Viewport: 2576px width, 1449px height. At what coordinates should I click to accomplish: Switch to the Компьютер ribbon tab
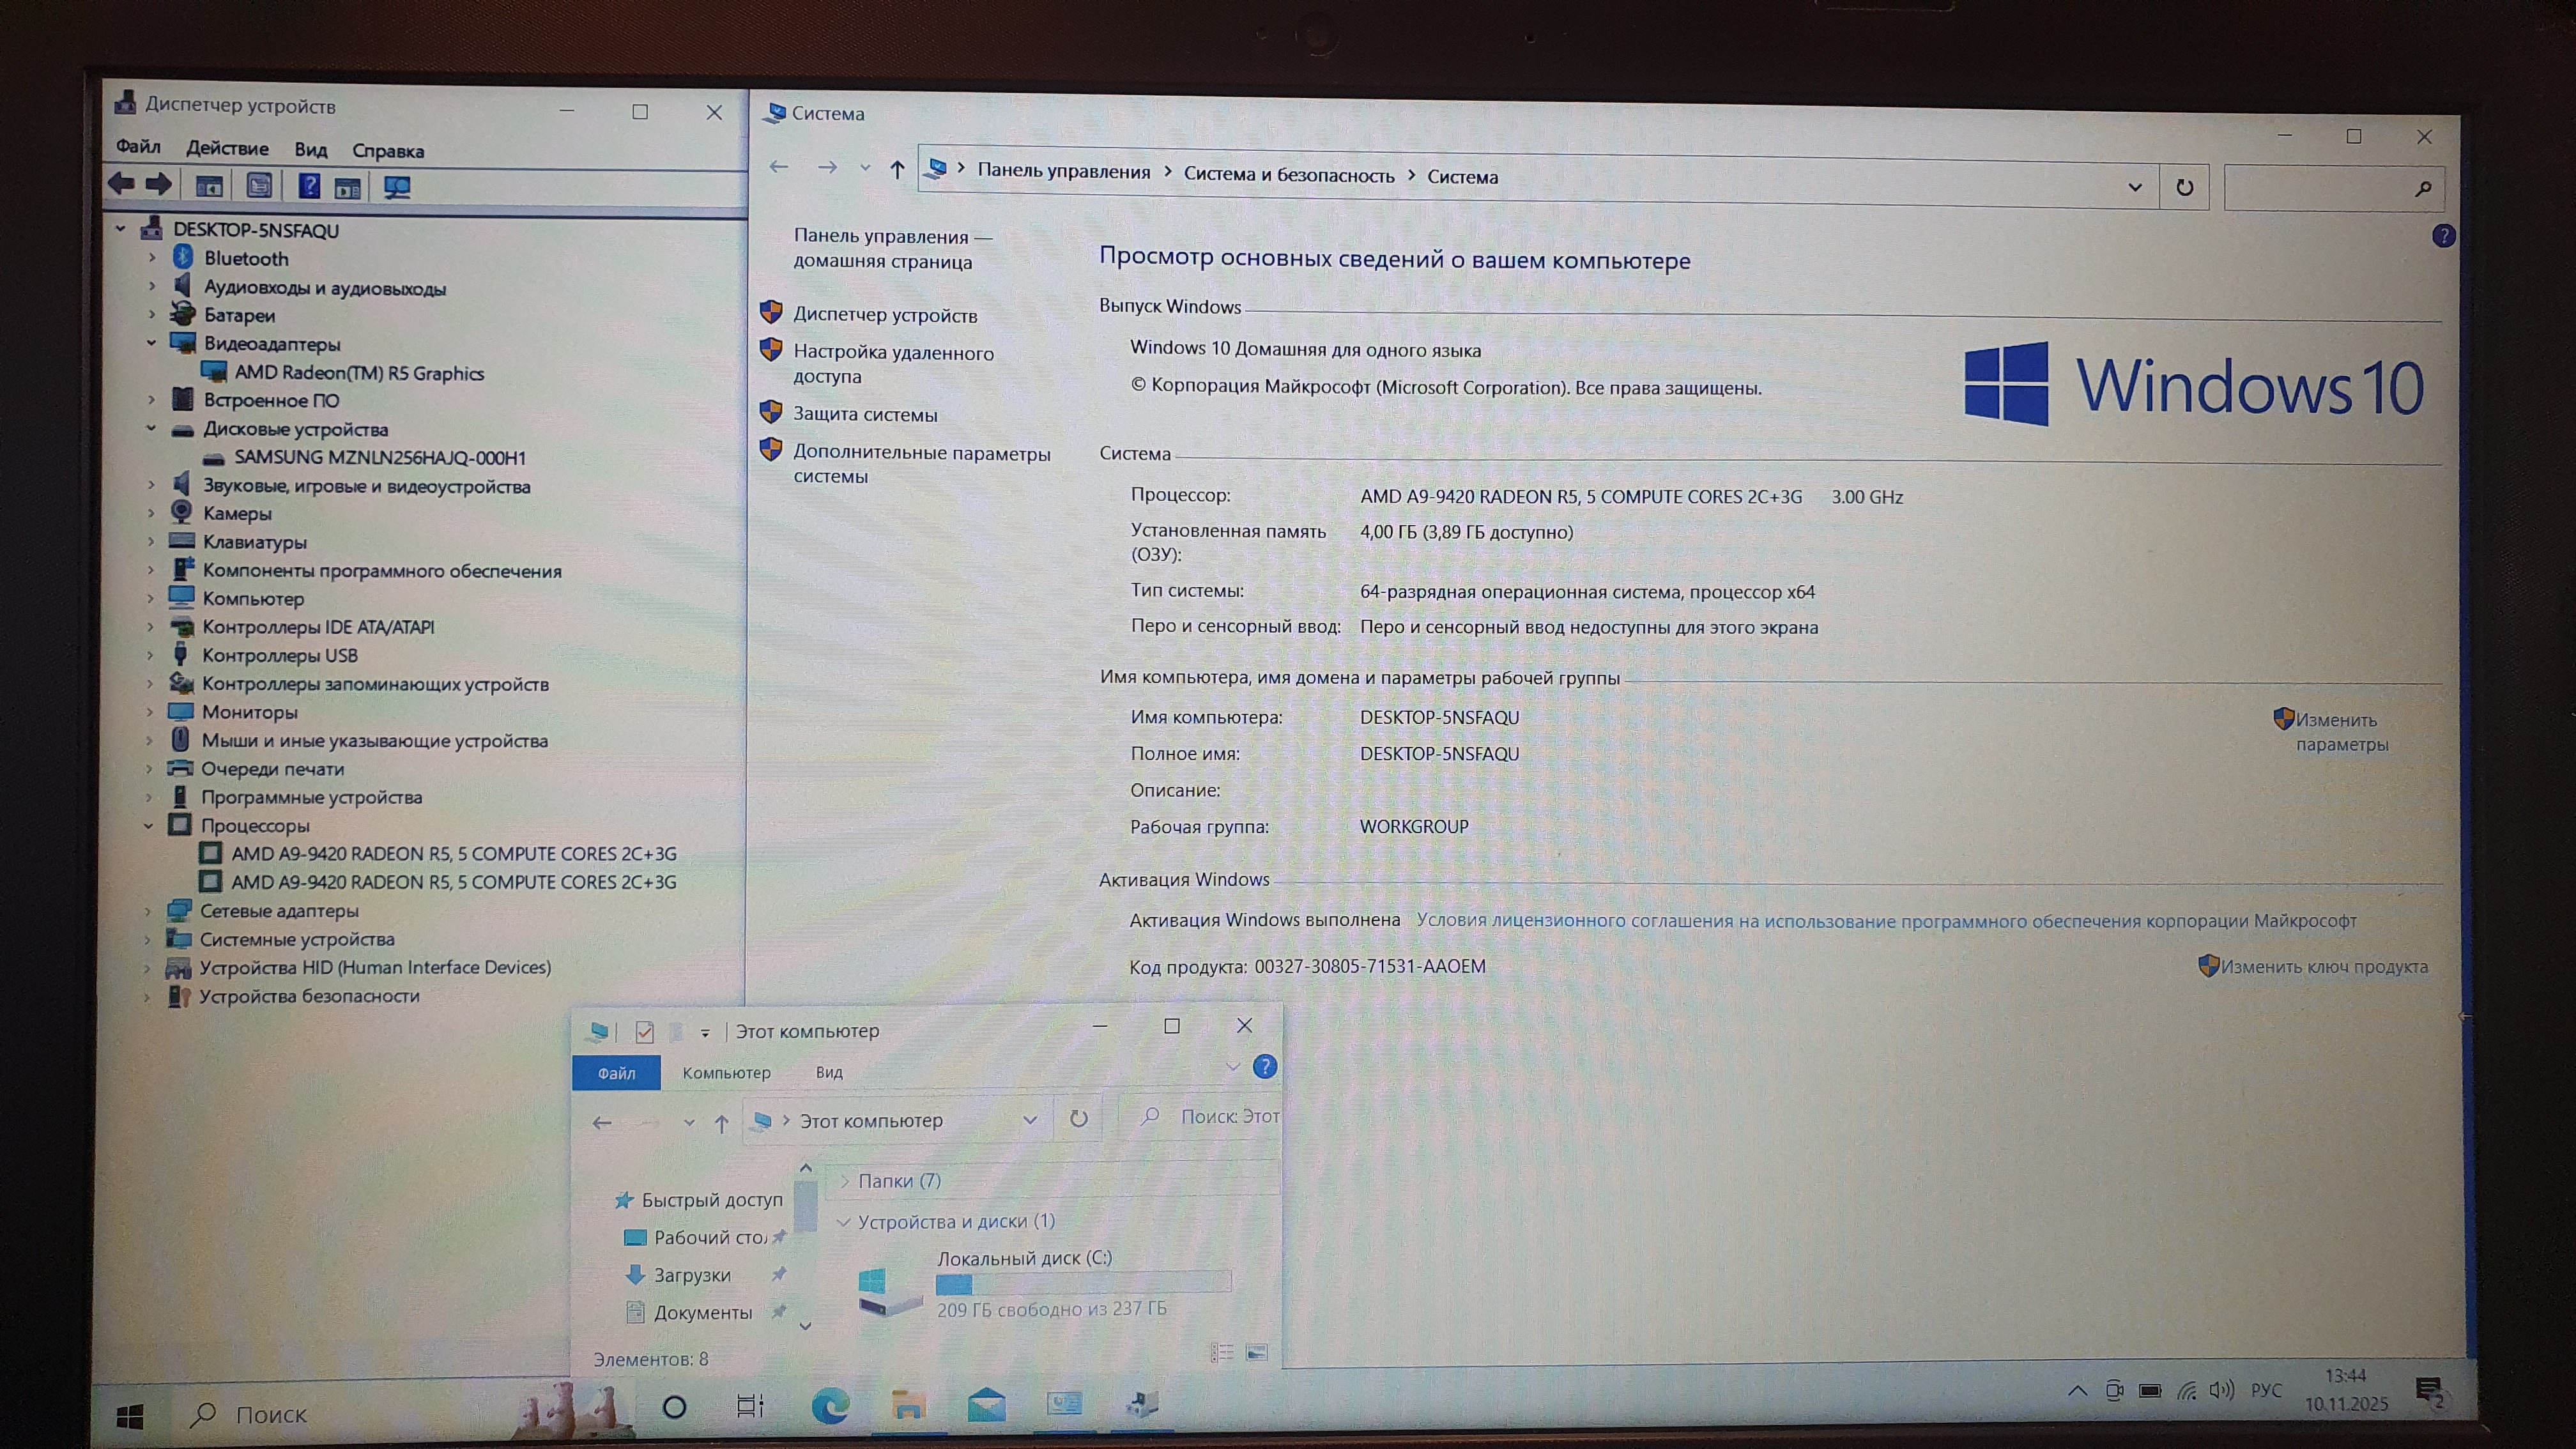(726, 1073)
